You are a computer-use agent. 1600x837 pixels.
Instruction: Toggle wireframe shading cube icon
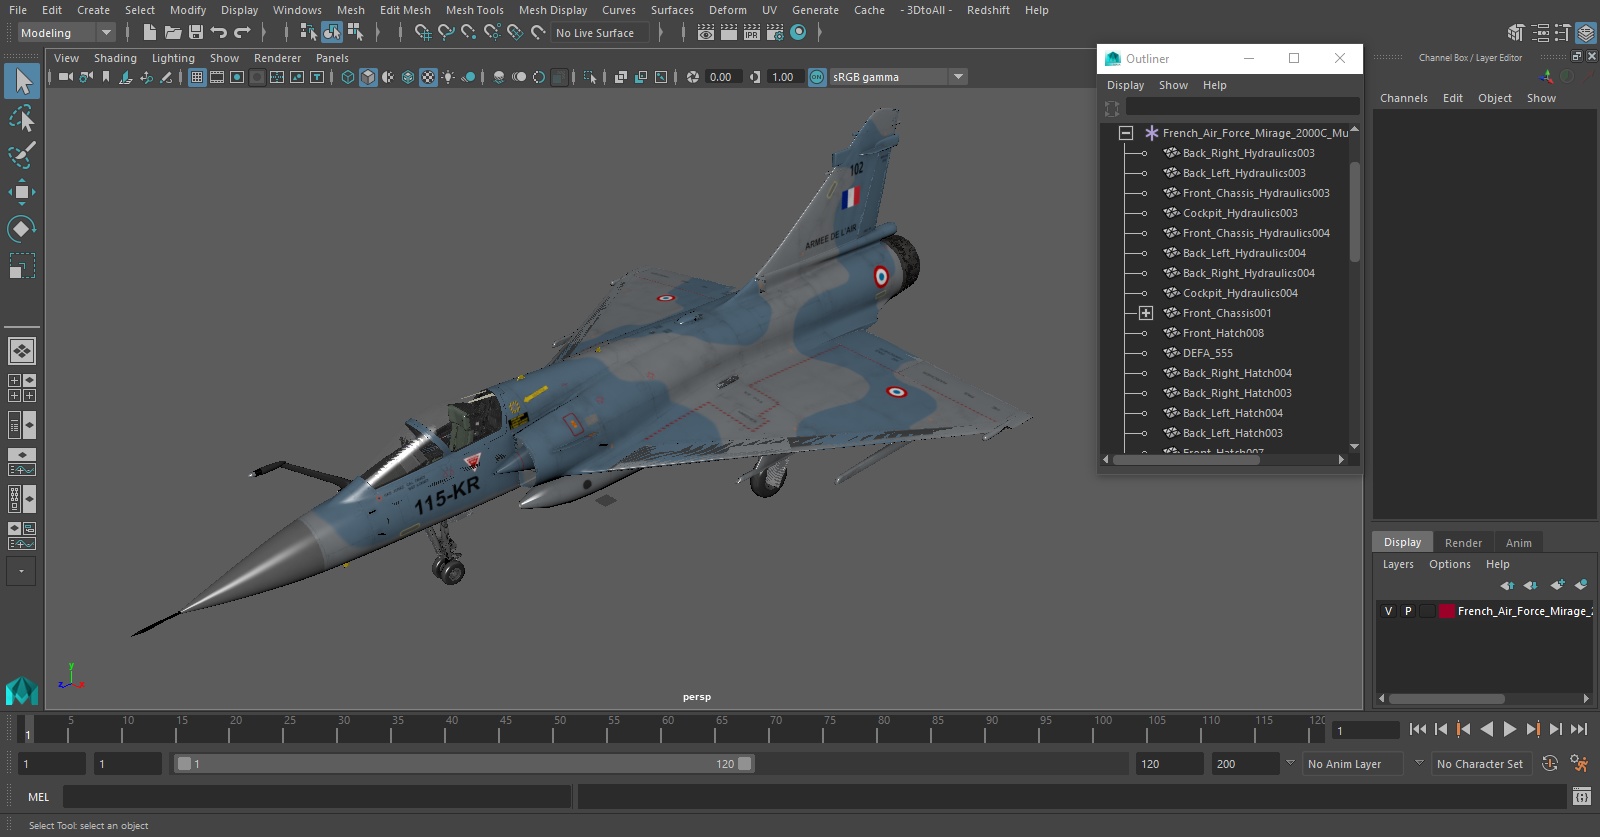click(x=347, y=77)
